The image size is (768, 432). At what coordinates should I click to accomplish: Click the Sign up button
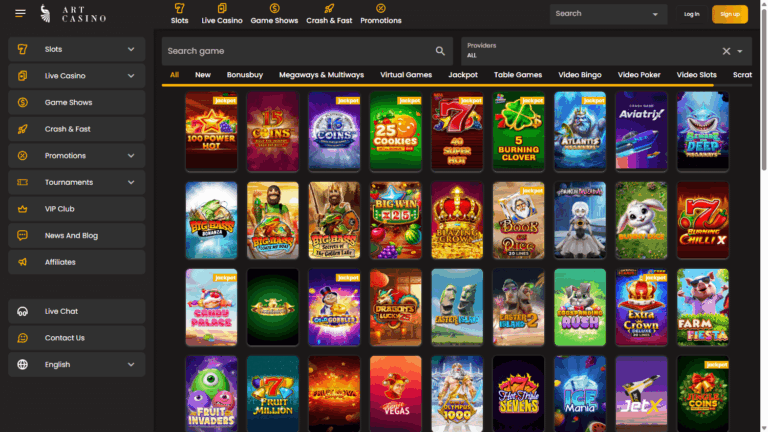point(729,14)
